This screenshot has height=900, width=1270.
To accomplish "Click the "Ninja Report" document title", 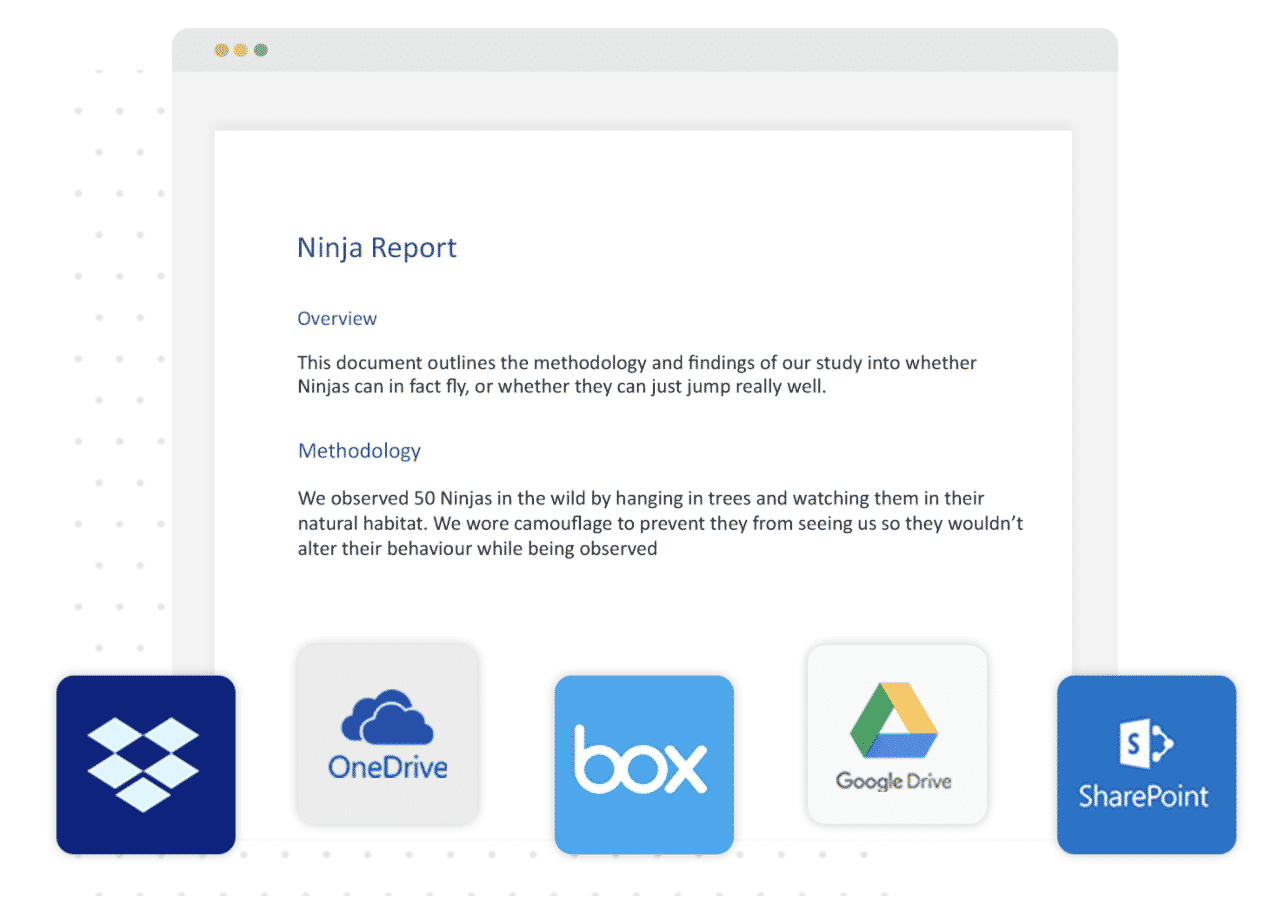I will (x=377, y=248).
